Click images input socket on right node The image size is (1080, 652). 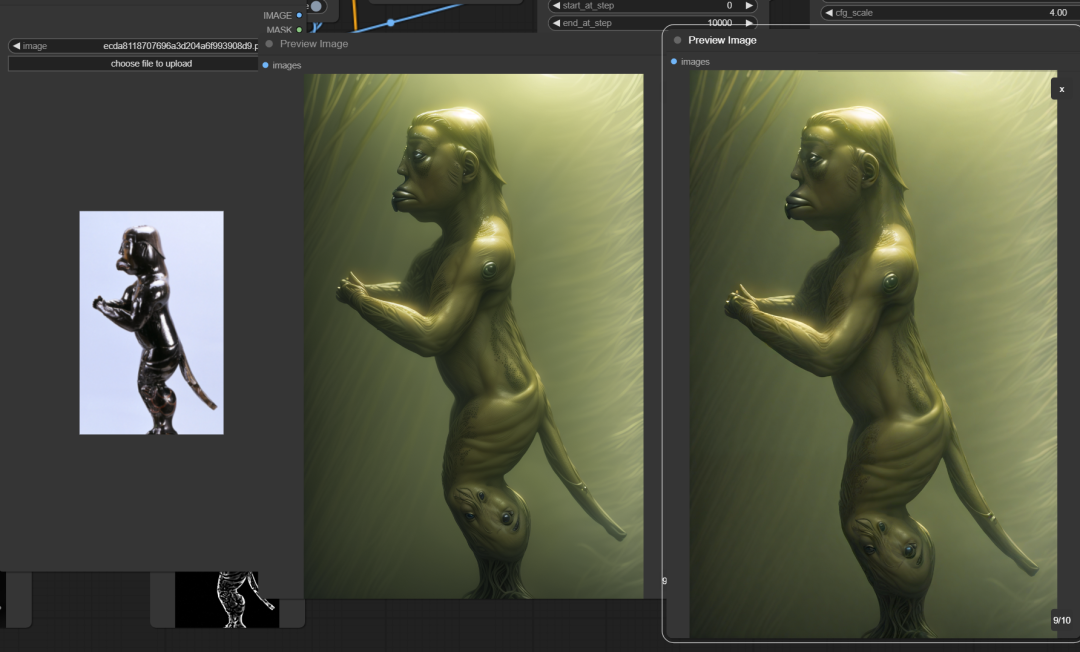pos(674,62)
